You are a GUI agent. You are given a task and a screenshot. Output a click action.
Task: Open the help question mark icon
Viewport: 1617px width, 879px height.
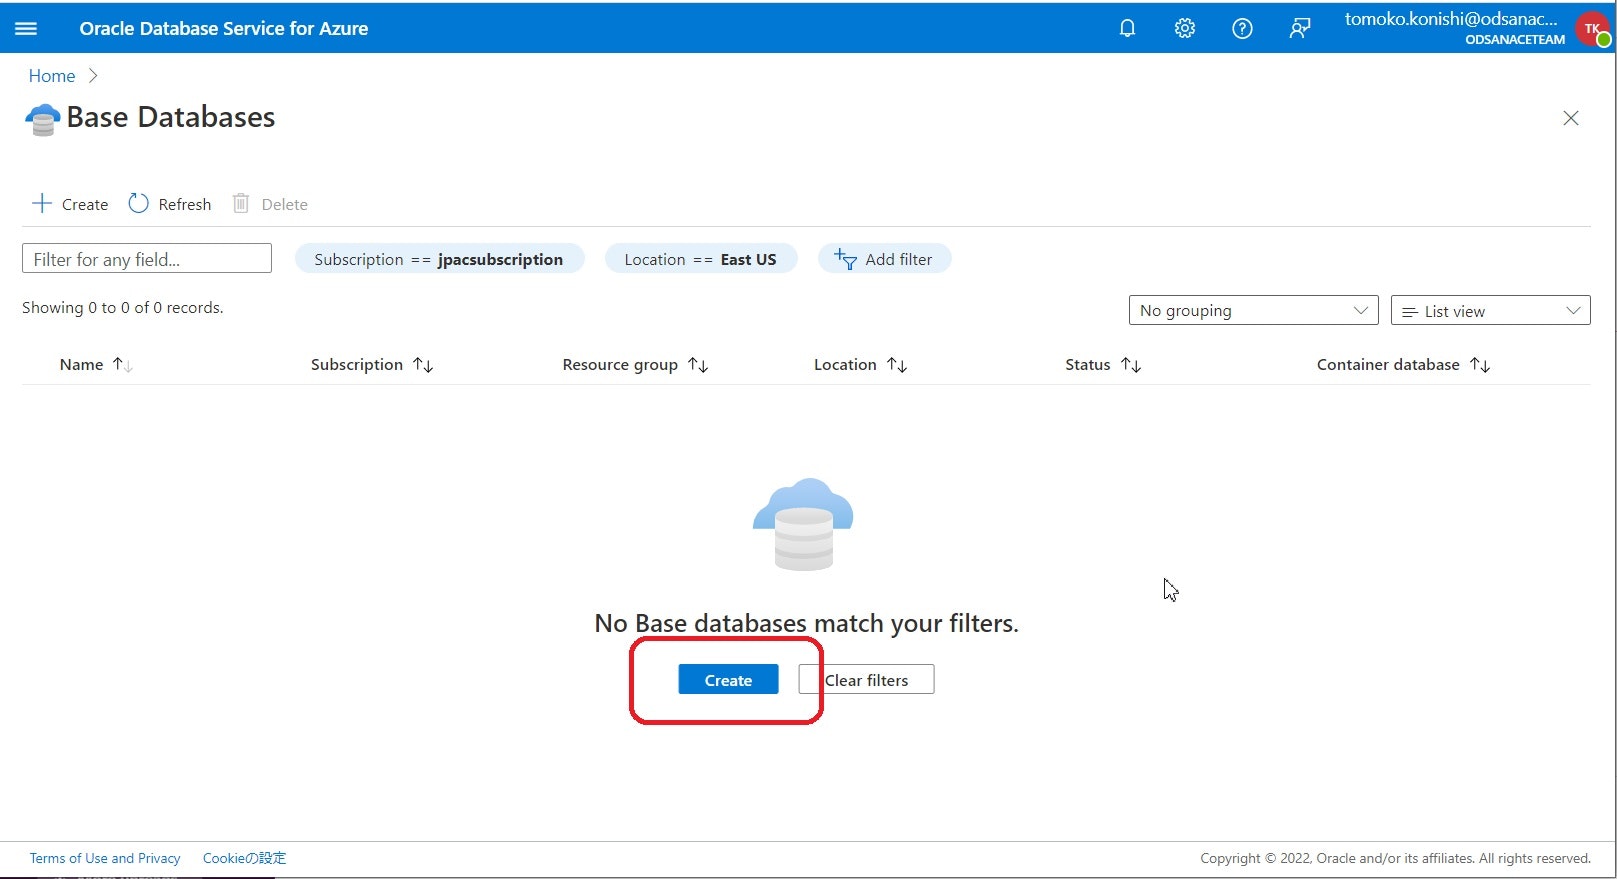click(x=1242, y=28)
